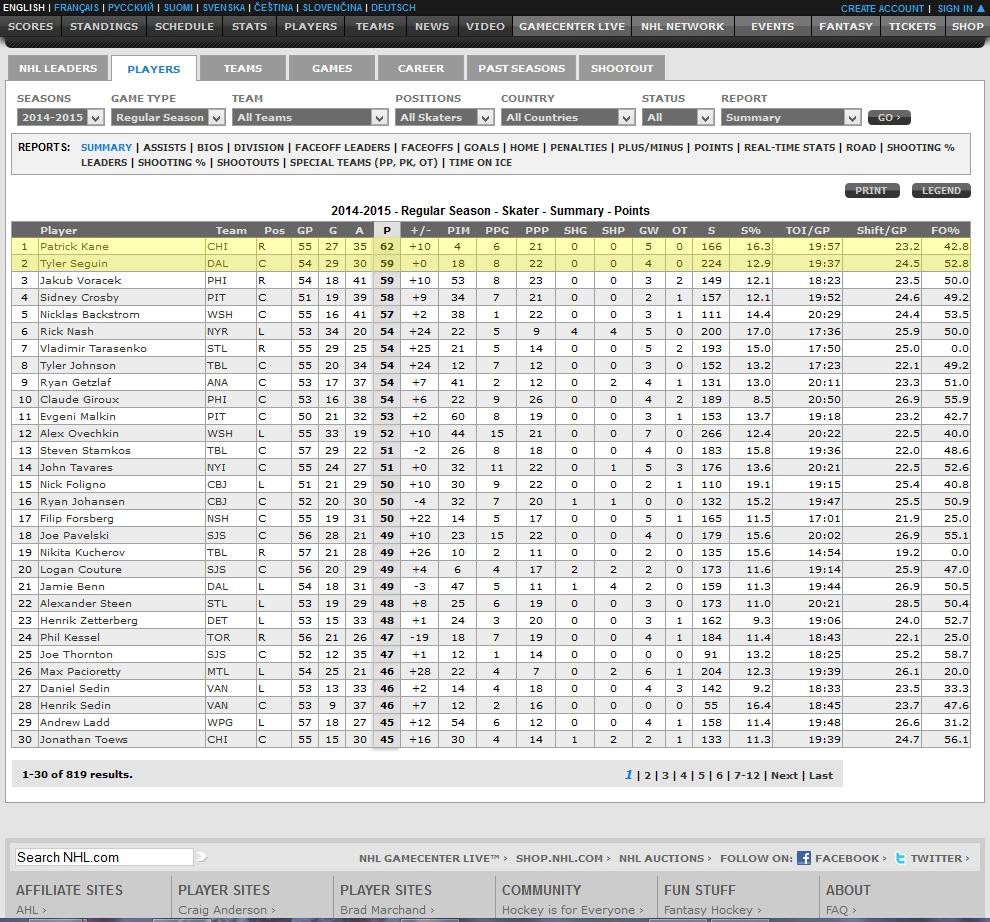This screenshot has width=990, height=922.
Task: Click SIGN IN link
Action: tap(955, 8)
